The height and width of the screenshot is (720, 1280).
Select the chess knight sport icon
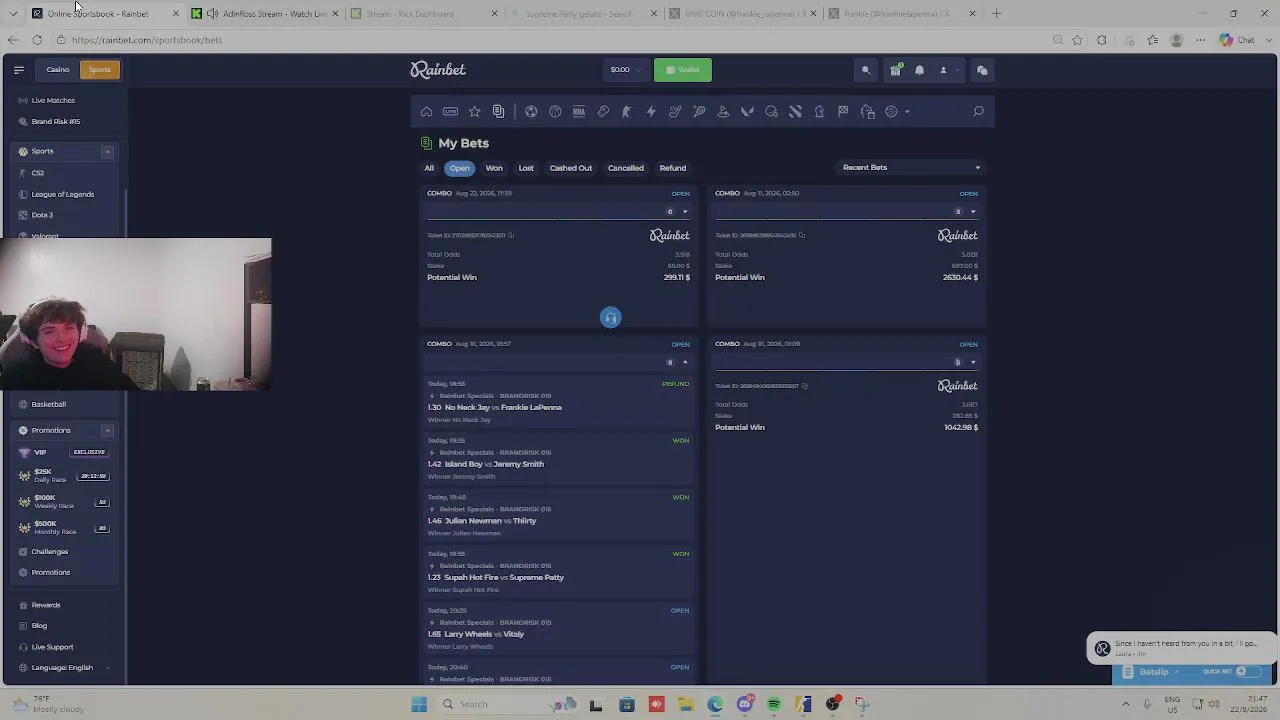(x=819, y=112)
